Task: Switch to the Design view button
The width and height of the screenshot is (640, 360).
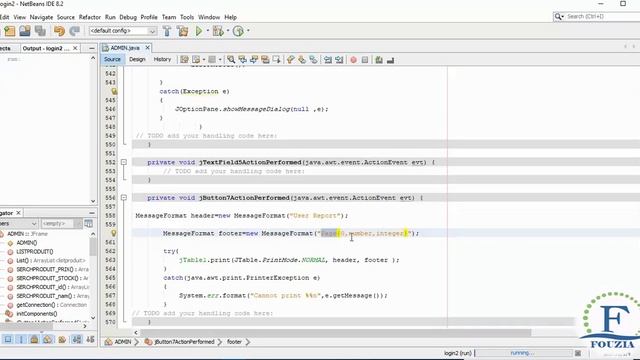Action: pos(137,60)
